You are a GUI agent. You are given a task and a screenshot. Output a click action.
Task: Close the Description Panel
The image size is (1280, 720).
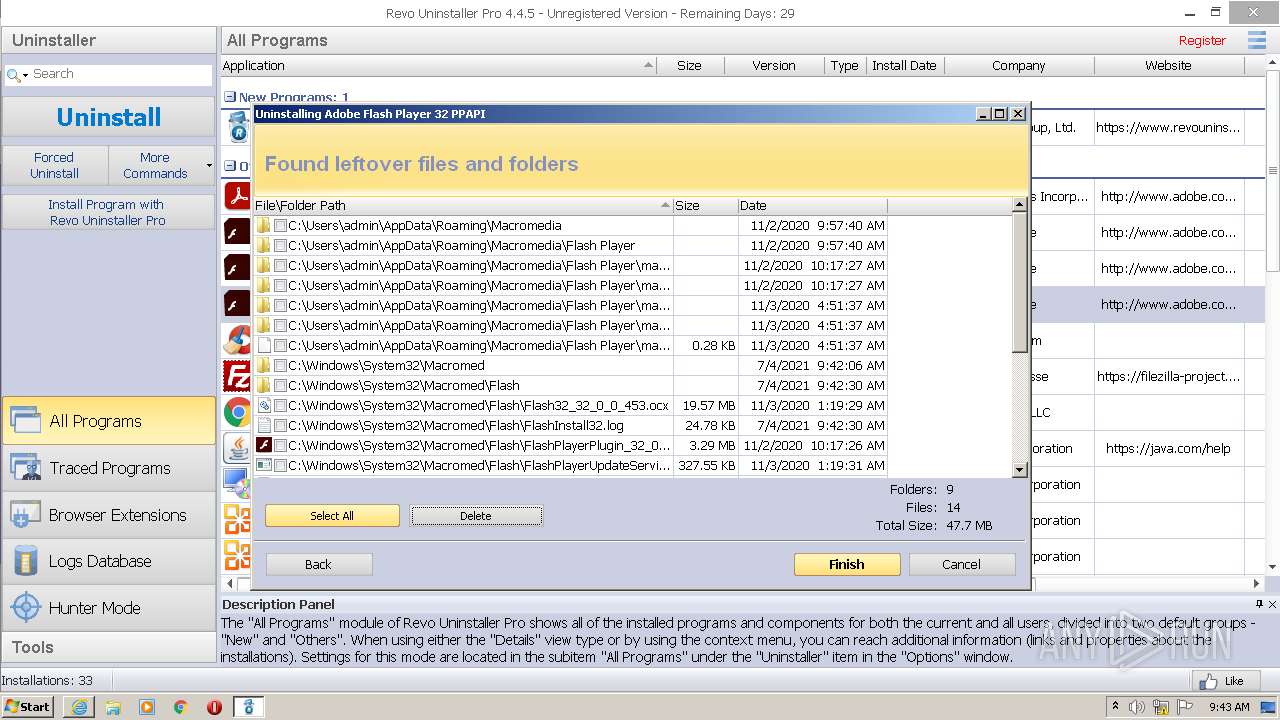1273,604
